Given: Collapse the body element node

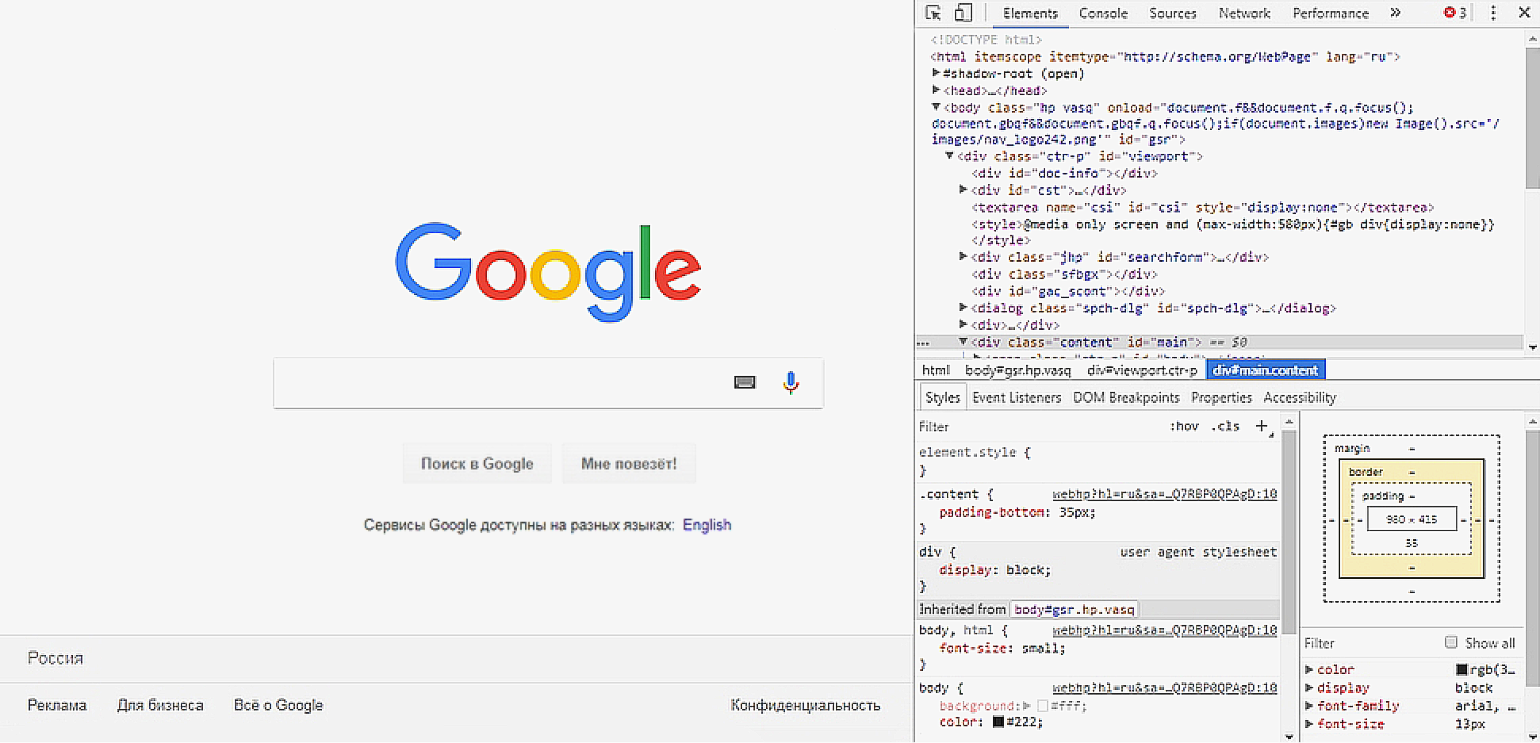Looking at the screenshot, I should pyautogui.click(x=936, y=107).
